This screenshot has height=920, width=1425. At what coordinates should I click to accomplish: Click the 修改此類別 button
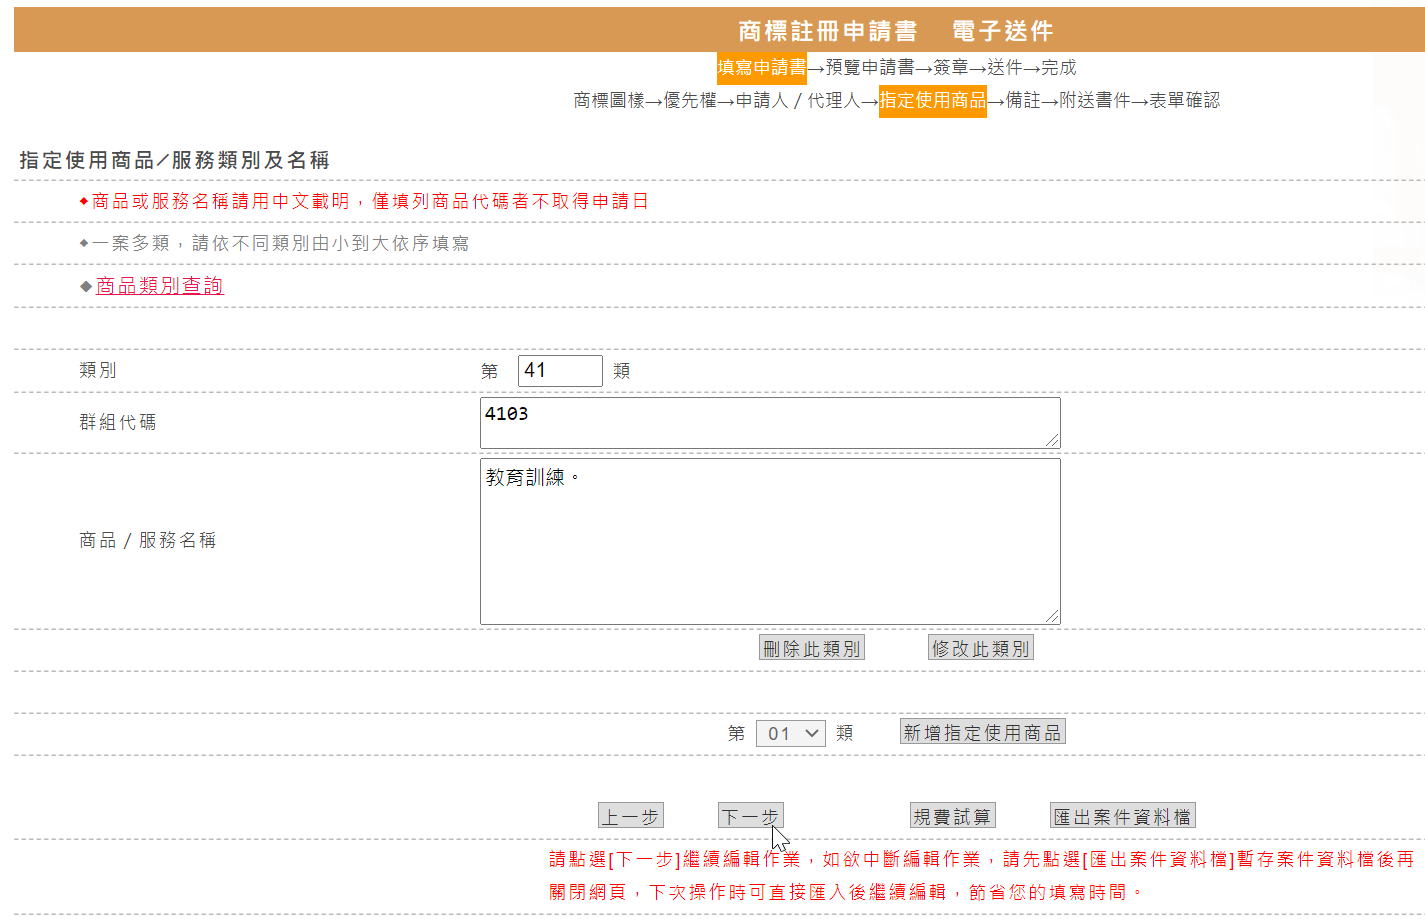pos(980,648)
